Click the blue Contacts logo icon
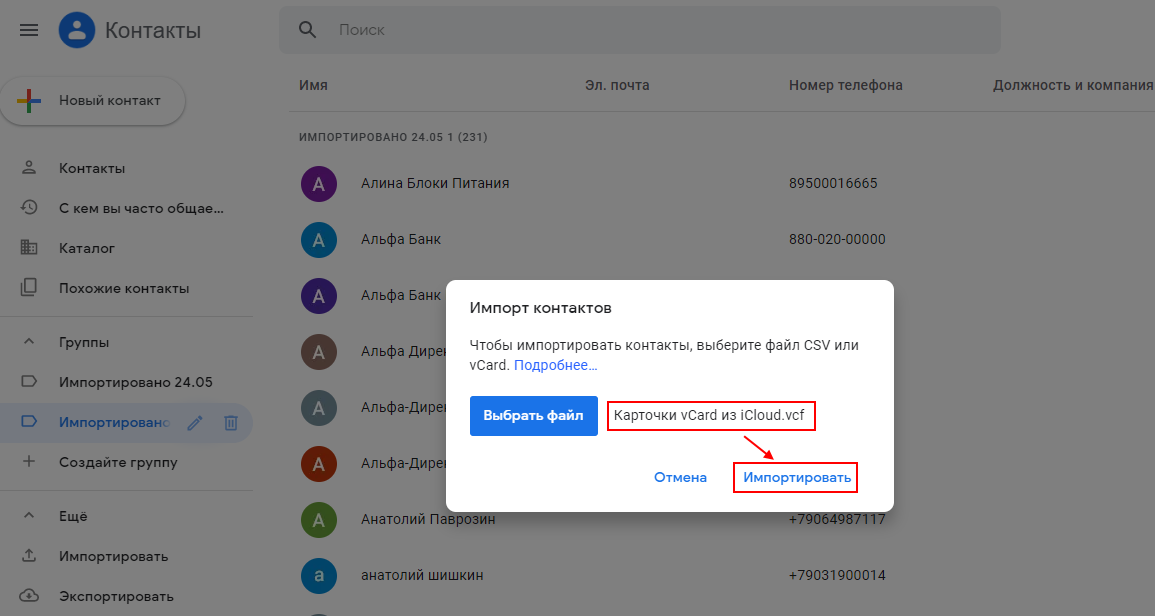 (77, 30)
